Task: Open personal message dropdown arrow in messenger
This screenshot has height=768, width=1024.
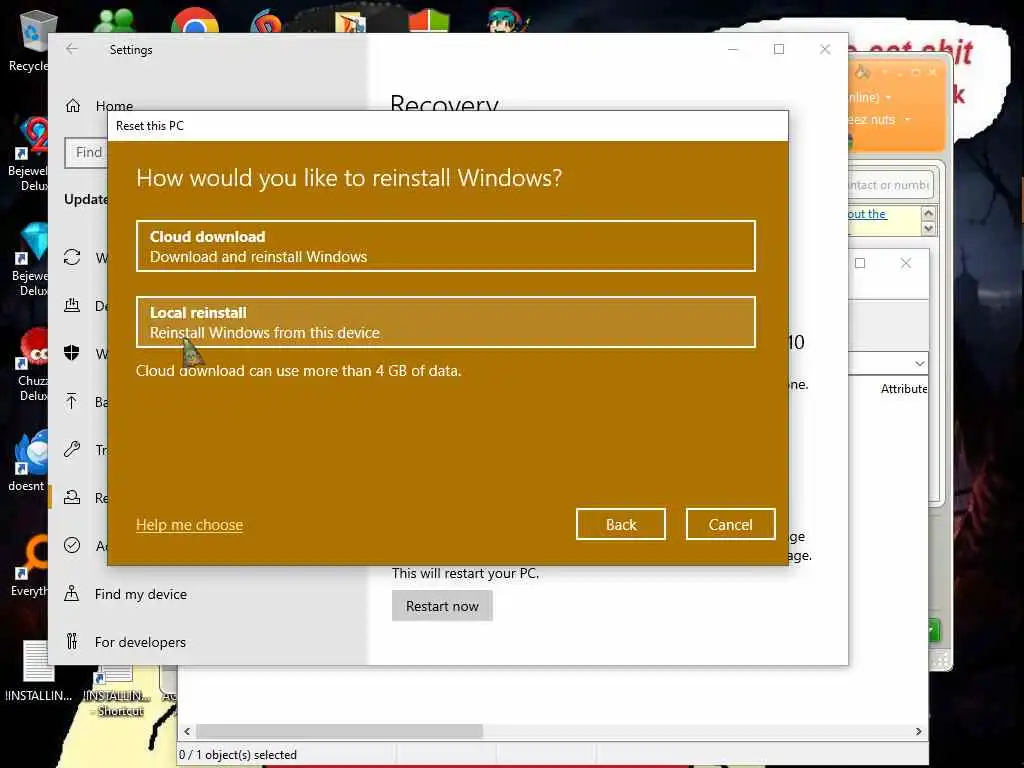Action: tap(907, 120)
